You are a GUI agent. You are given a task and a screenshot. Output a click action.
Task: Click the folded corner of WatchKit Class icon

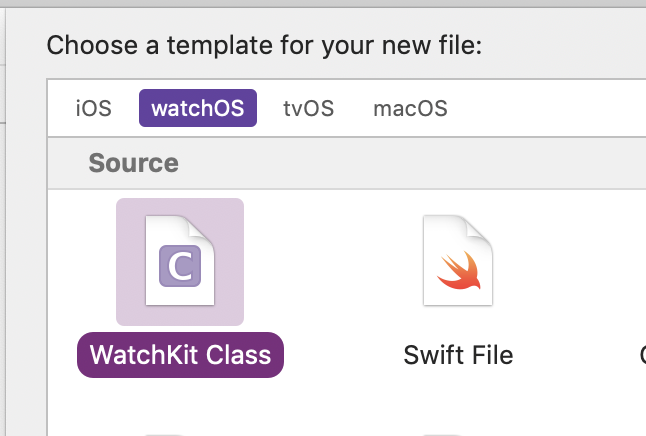(x=205, y=224)
